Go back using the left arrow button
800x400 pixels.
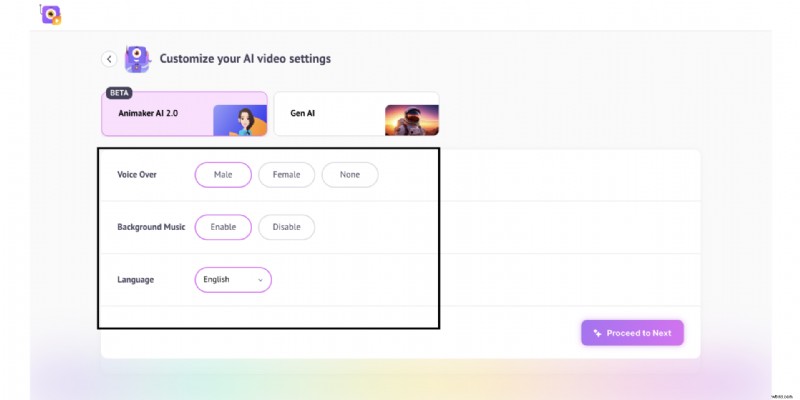(x=109, y=59)
